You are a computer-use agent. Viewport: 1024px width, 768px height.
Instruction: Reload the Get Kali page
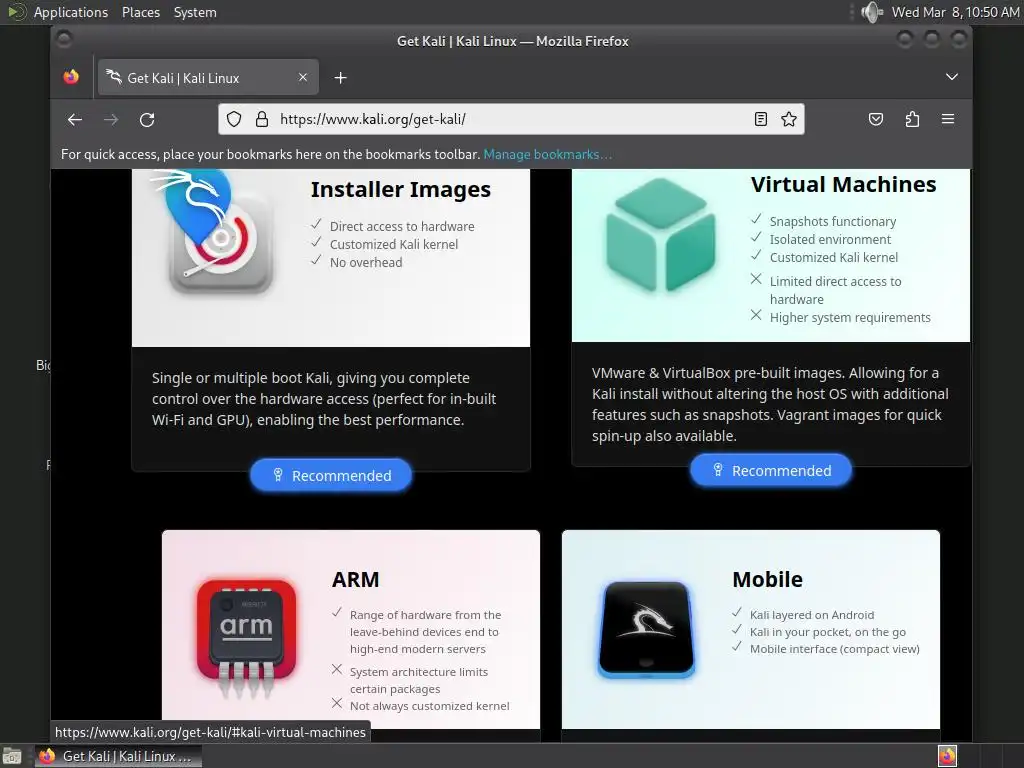pyautogui.click(x=148, y=120)
